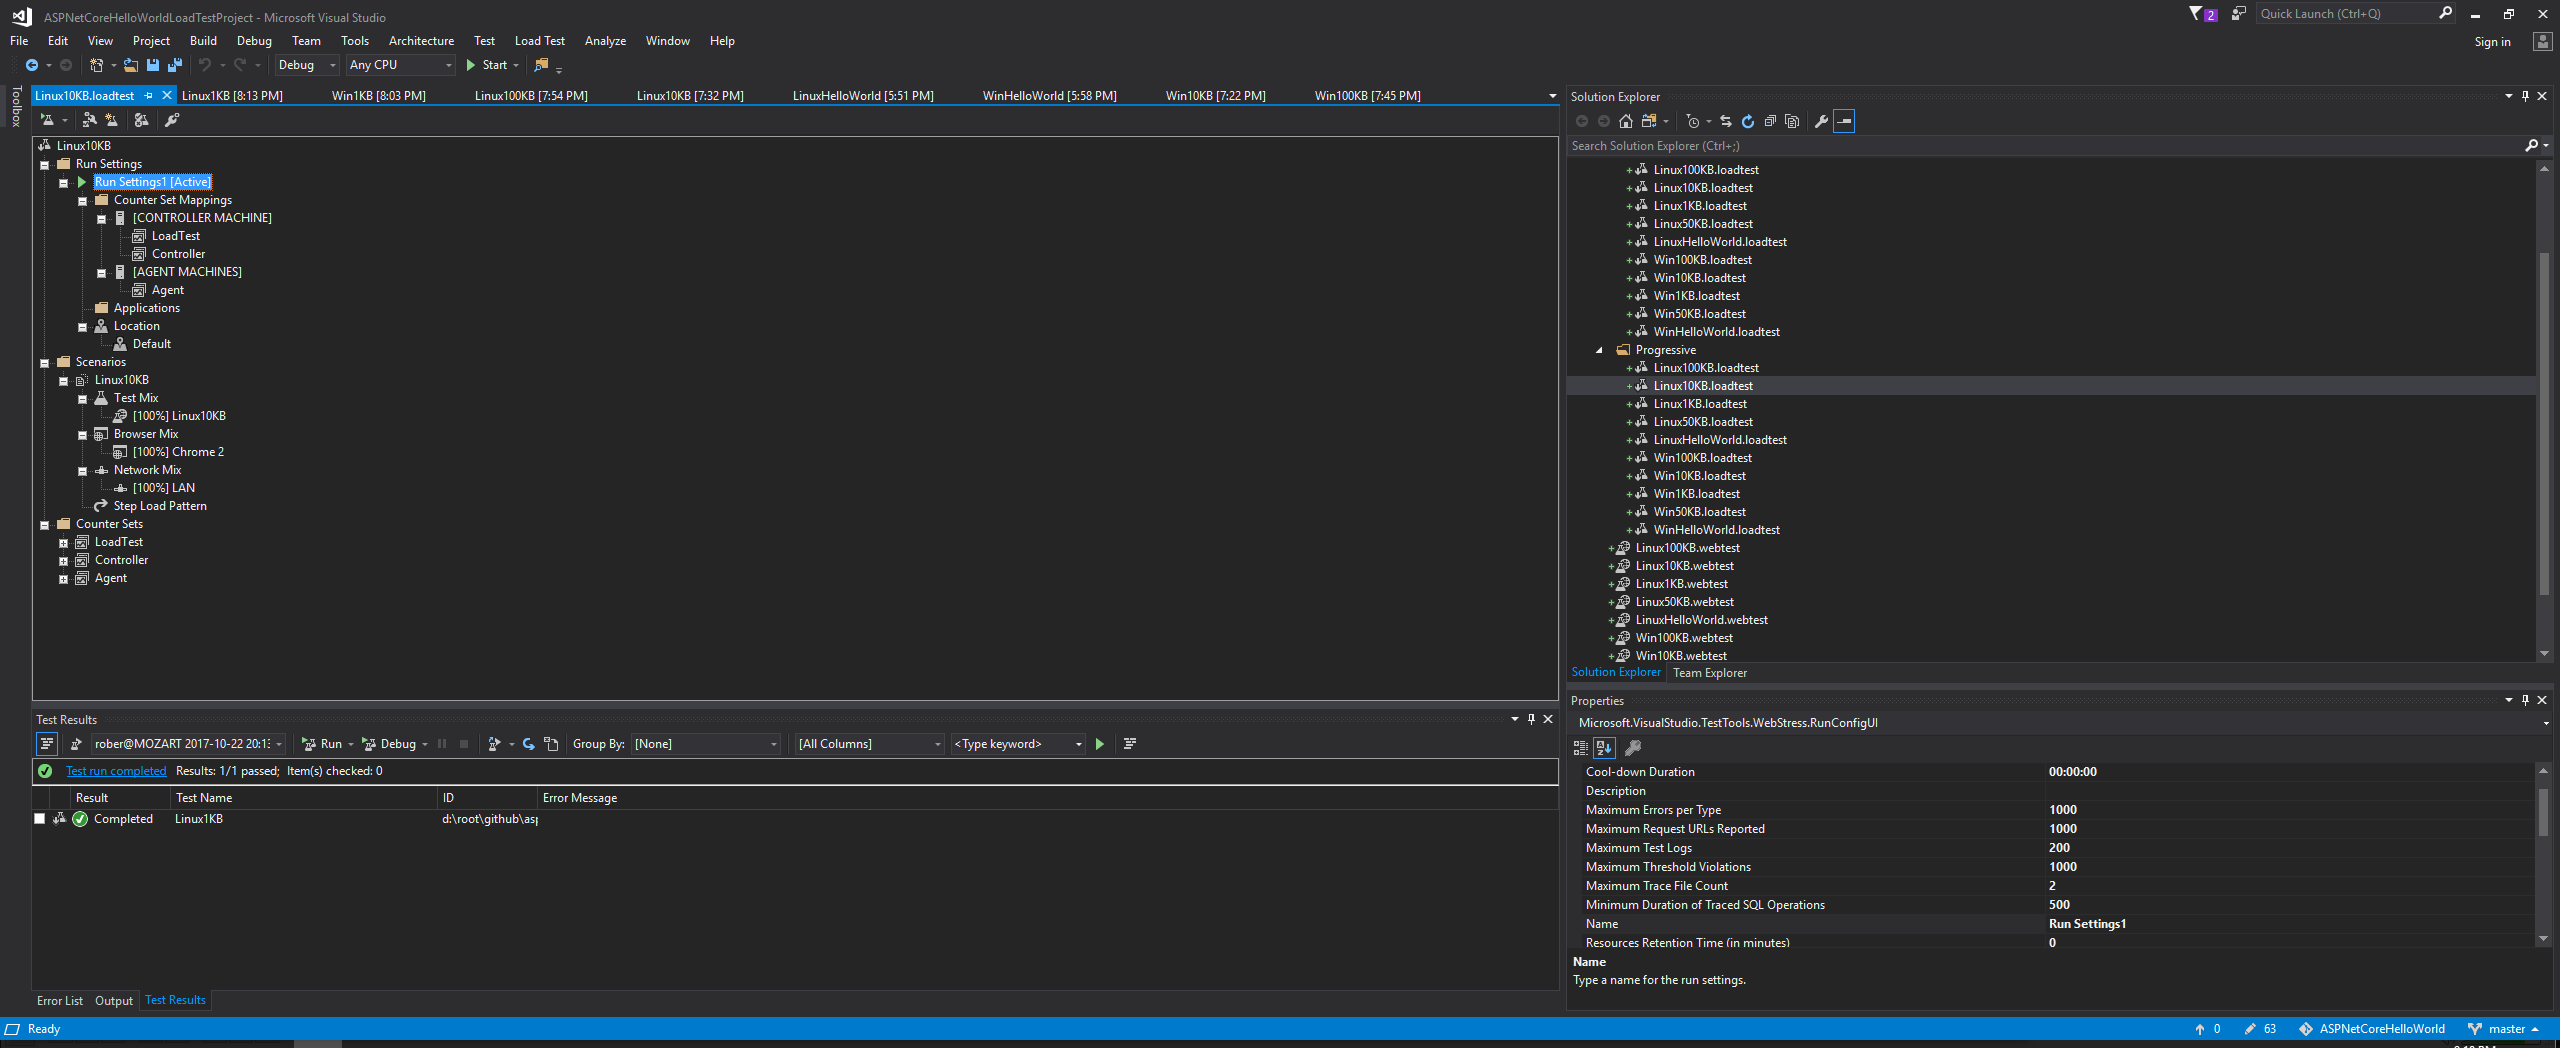Screen dimensions: 2560x1048
Task: Click the Open File toolbar icon
Action: 131,65
